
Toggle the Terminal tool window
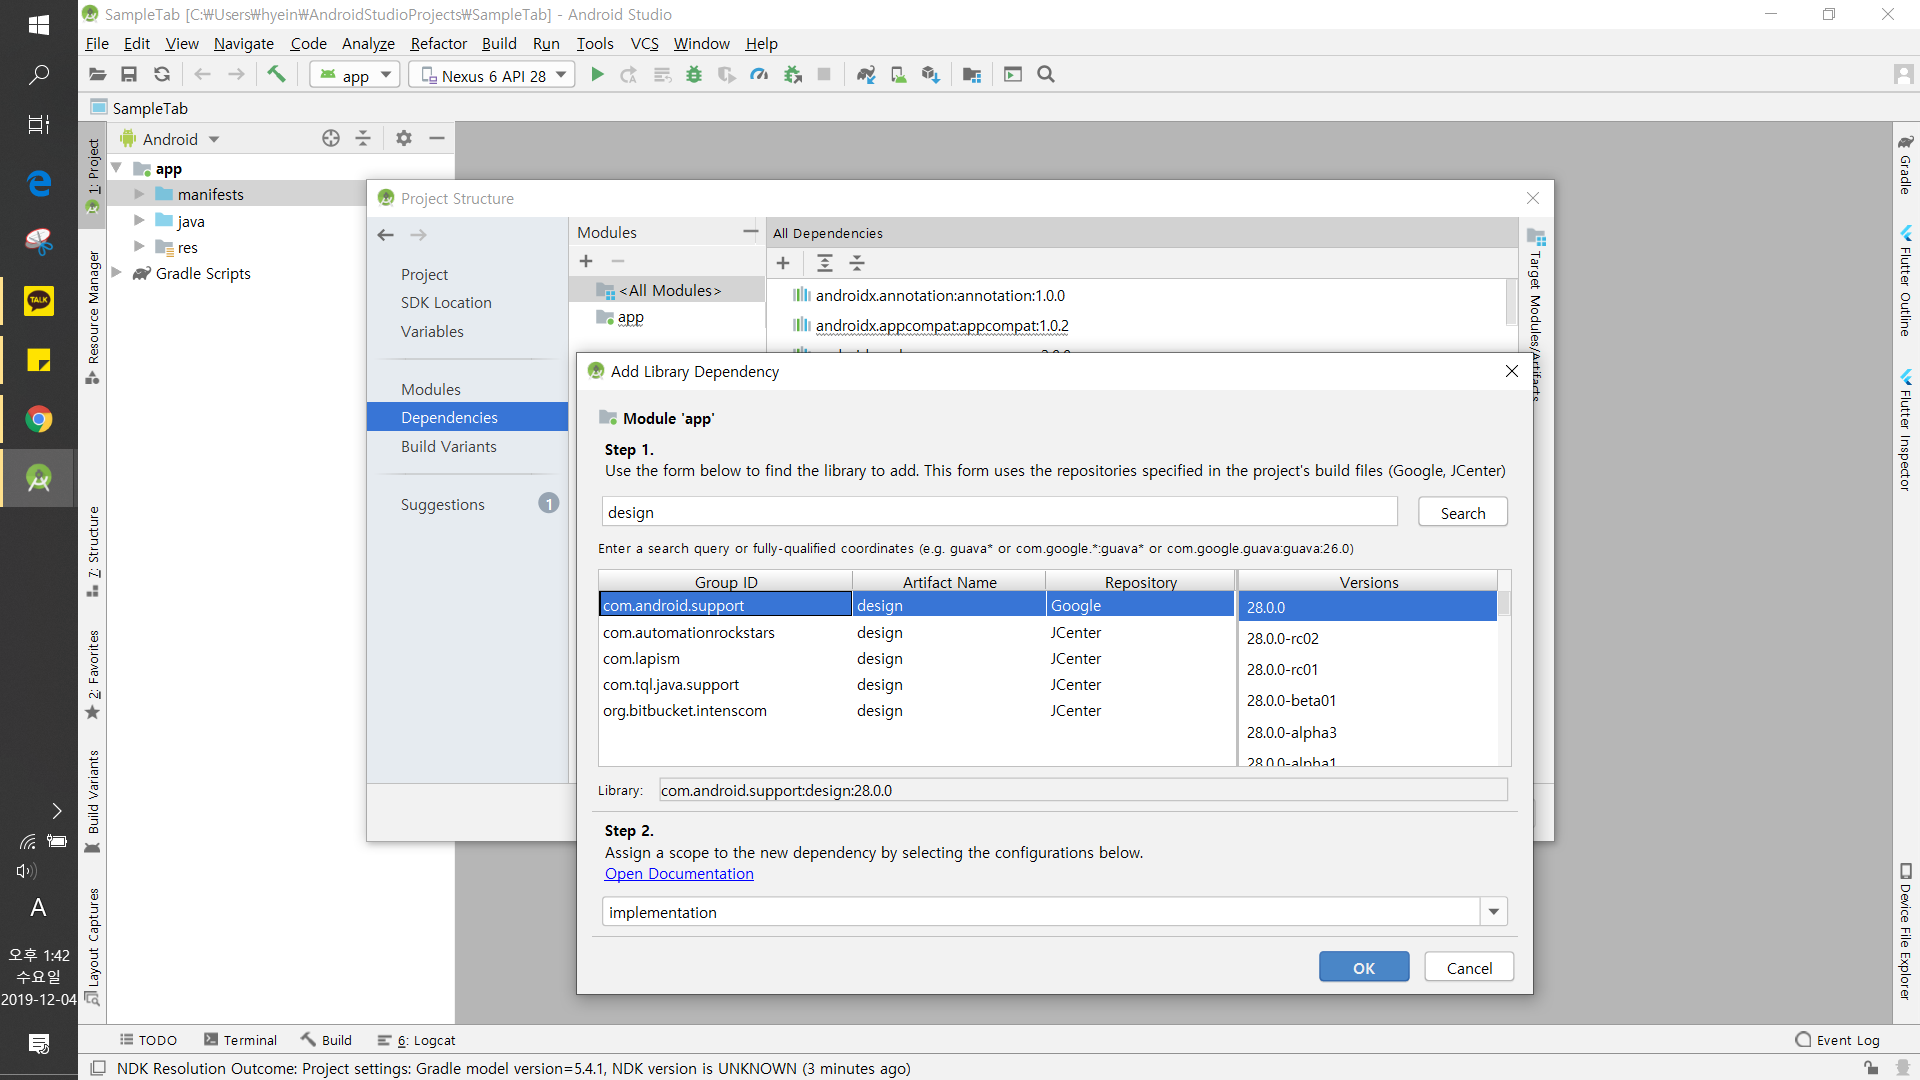click(x=240, y=1040)
